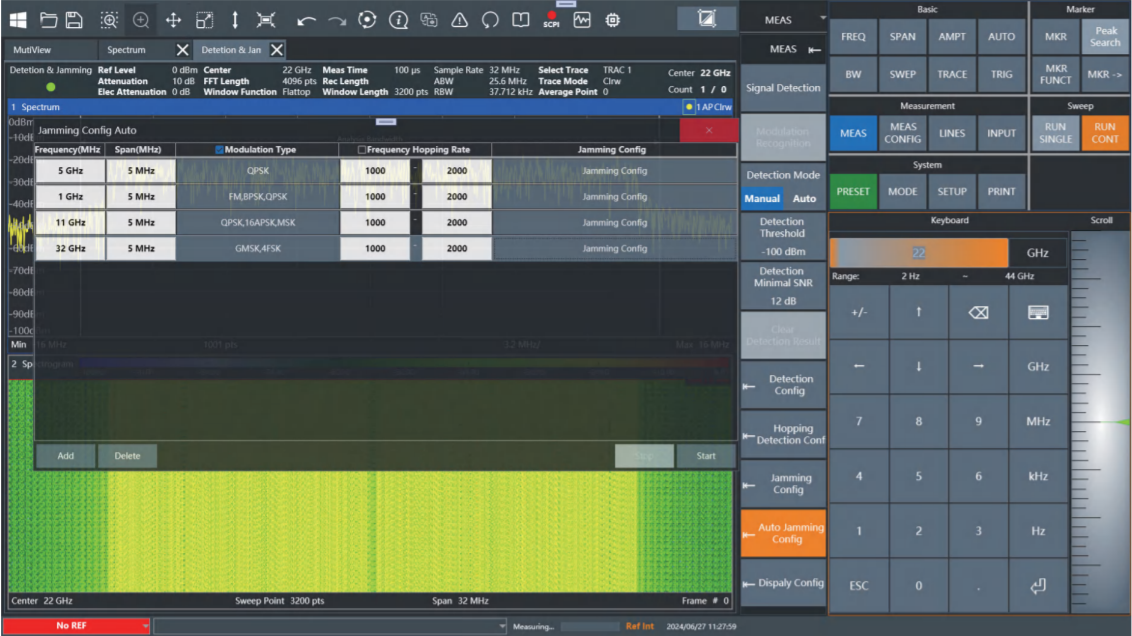Click the RUN CONT sweep button

point(1105,133)
